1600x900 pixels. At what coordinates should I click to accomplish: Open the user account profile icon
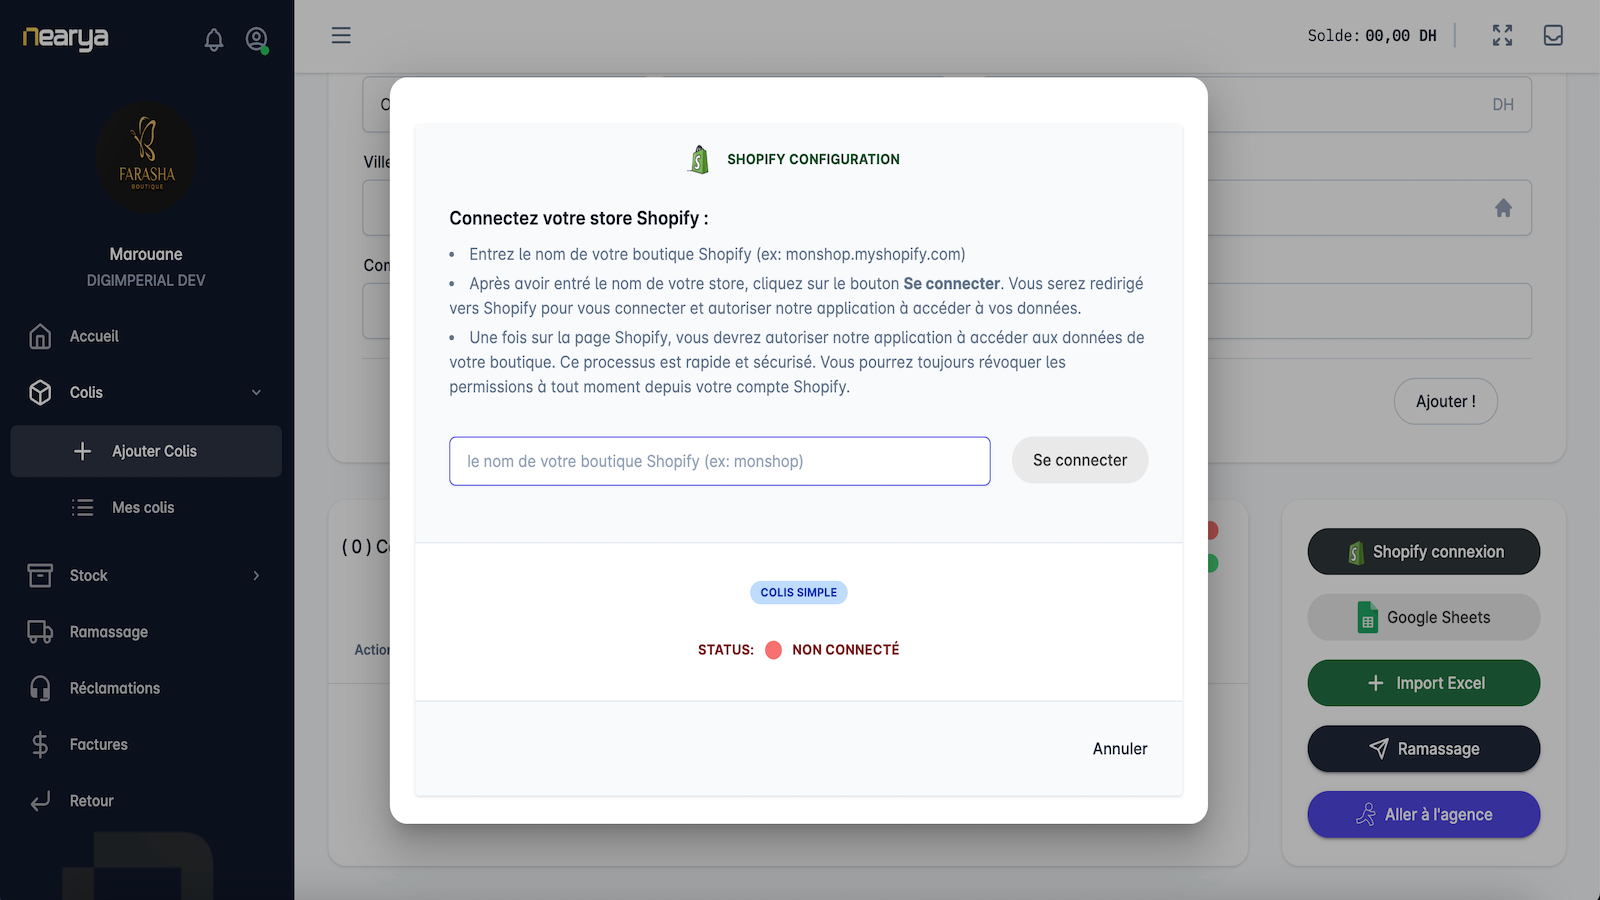coord(257,40)
